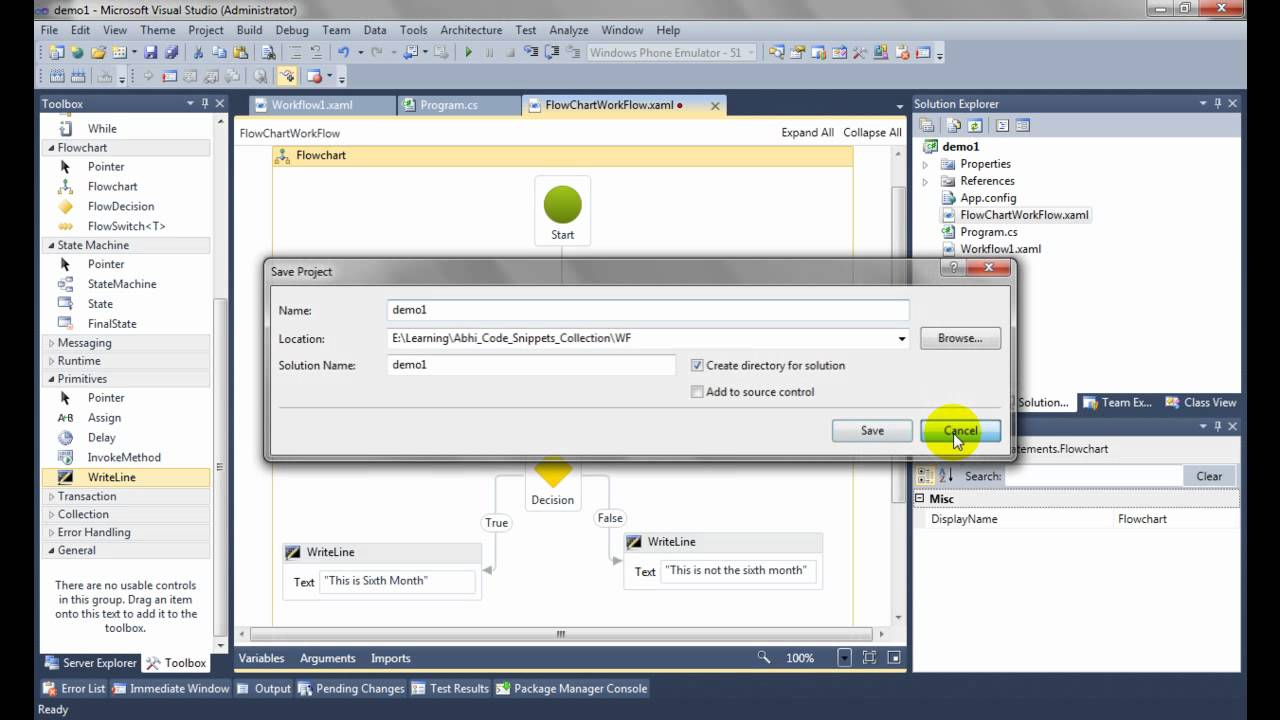Expand the References node in Solution Explorer
This screenshot has width=1280, height=720.
pyautogui.click(x=925, y=181)
